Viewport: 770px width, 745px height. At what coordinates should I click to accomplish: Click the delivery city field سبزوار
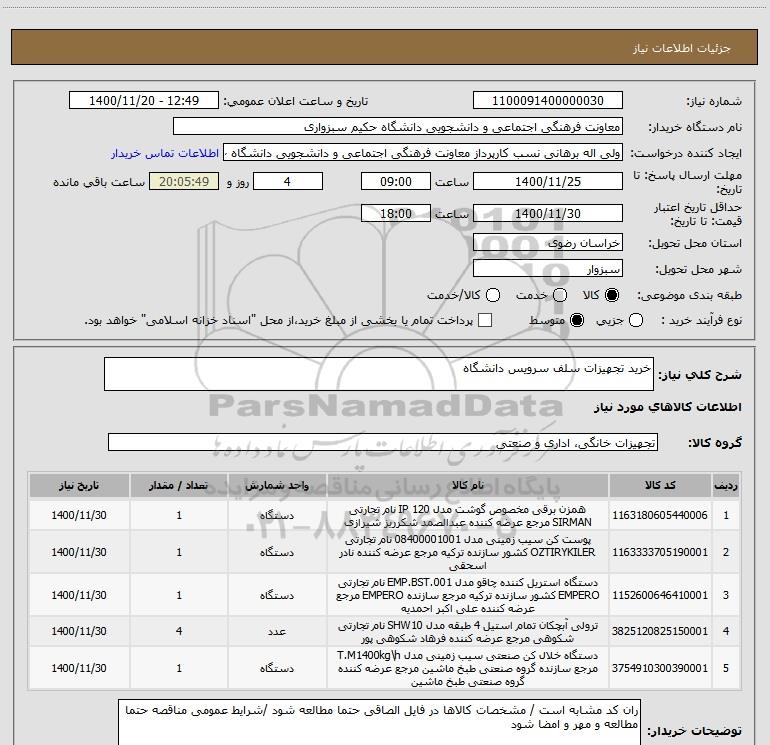point(548,269)
